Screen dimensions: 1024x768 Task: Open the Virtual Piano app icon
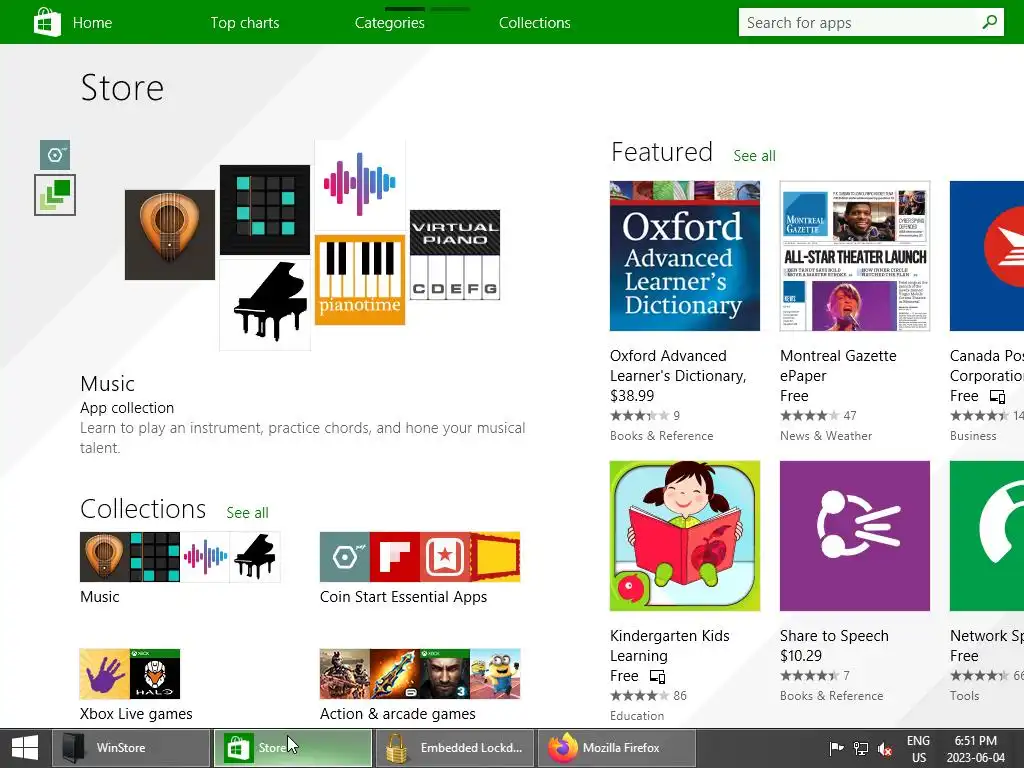pos(455,255)
